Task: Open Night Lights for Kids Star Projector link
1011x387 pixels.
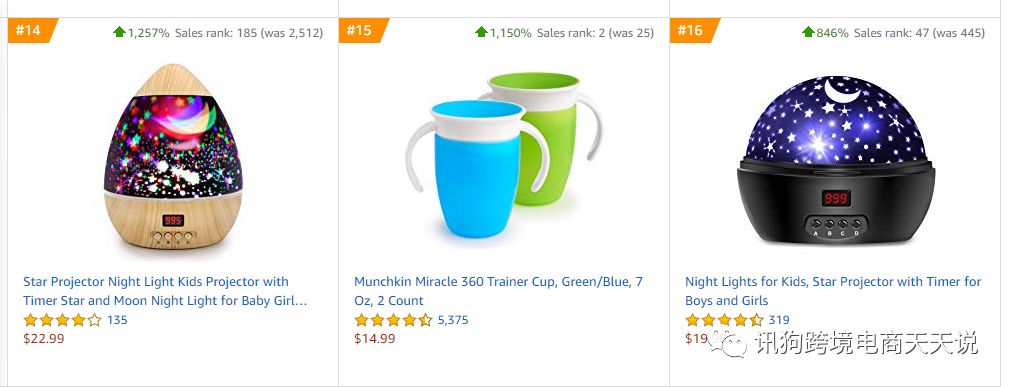Action: click(x=833, y=291)
